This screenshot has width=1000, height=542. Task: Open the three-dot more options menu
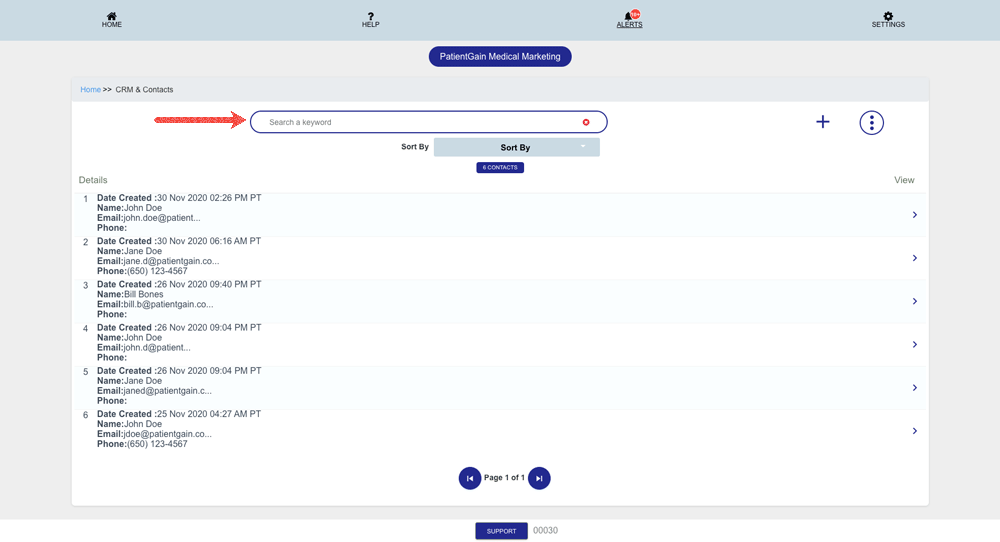click(871, 122)
